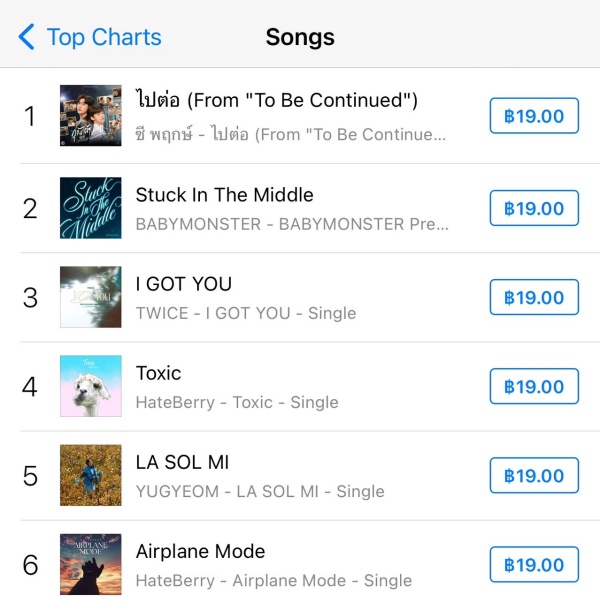The height and width of the screenshot is (602, 600).
Task: Select the I GOT YOU song title
Action: pos(184,284)
